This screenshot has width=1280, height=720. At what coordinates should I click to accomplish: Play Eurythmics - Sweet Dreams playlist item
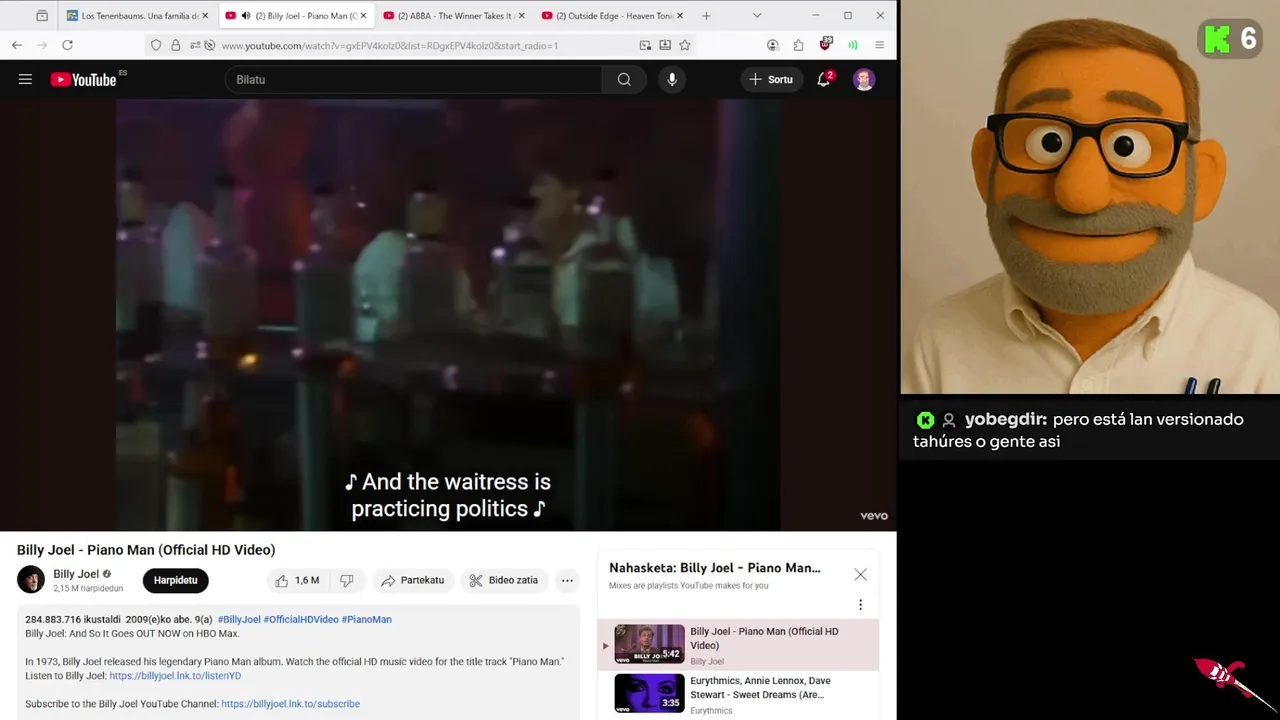click(x=738, y=694)
